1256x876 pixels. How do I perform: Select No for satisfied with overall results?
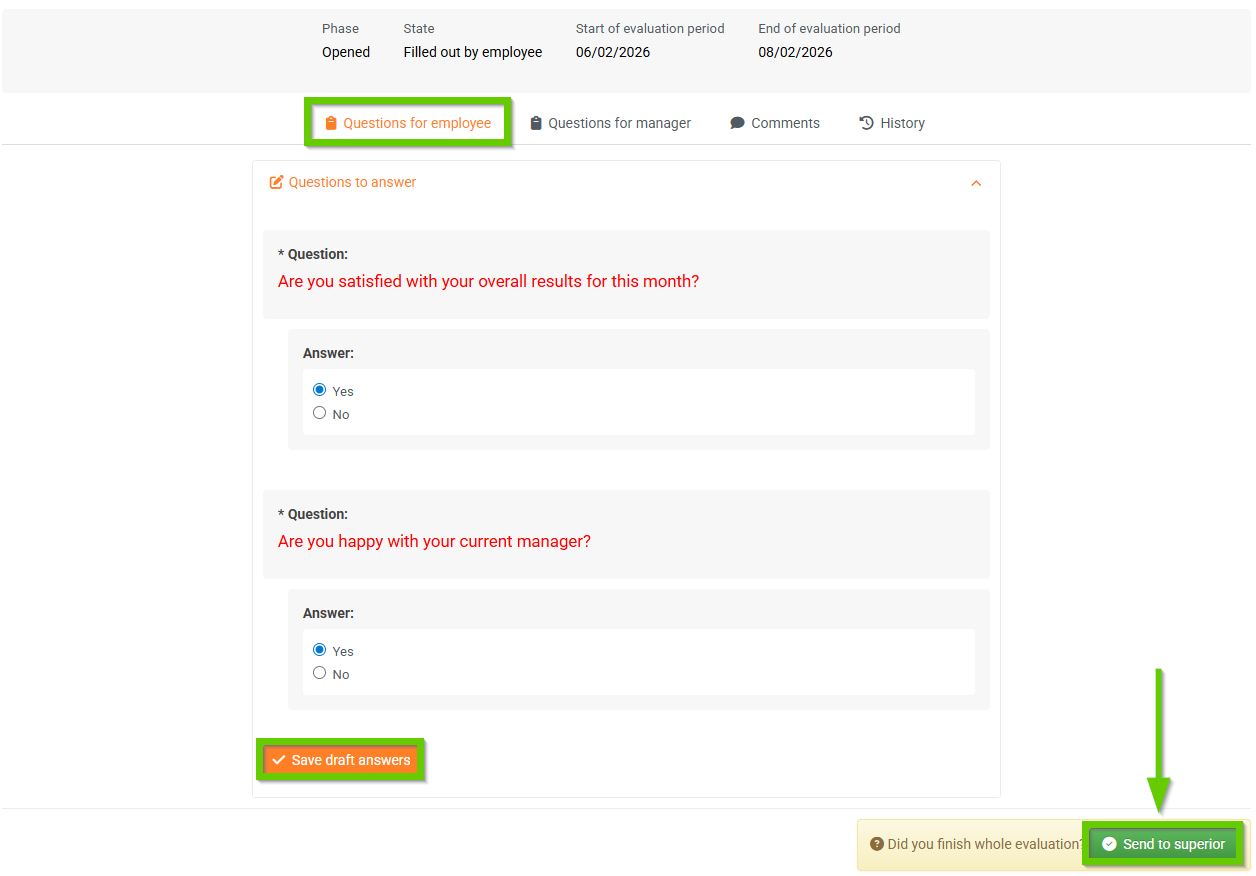[x=320, y=413]
